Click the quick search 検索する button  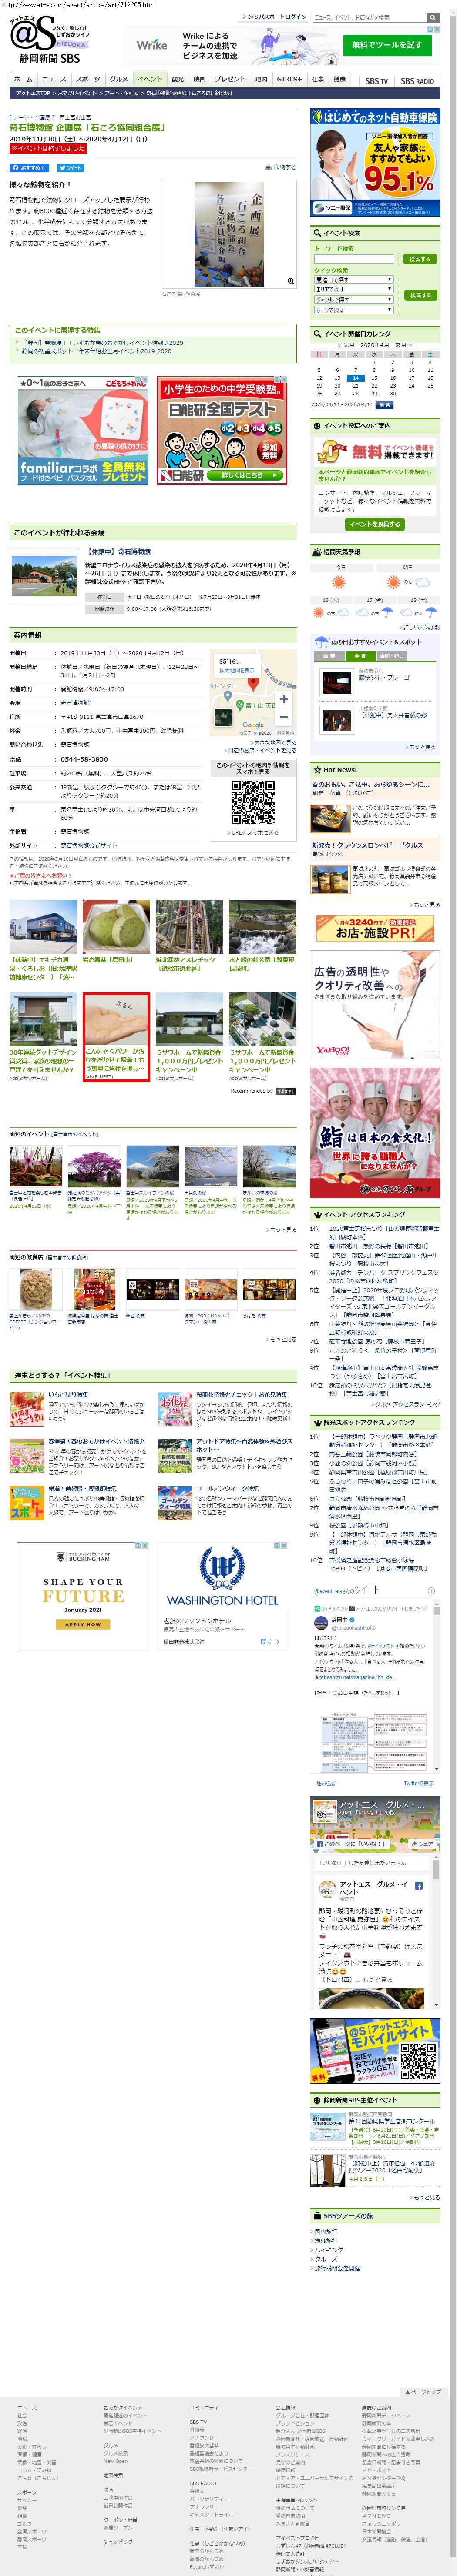(x=420, y=295)
